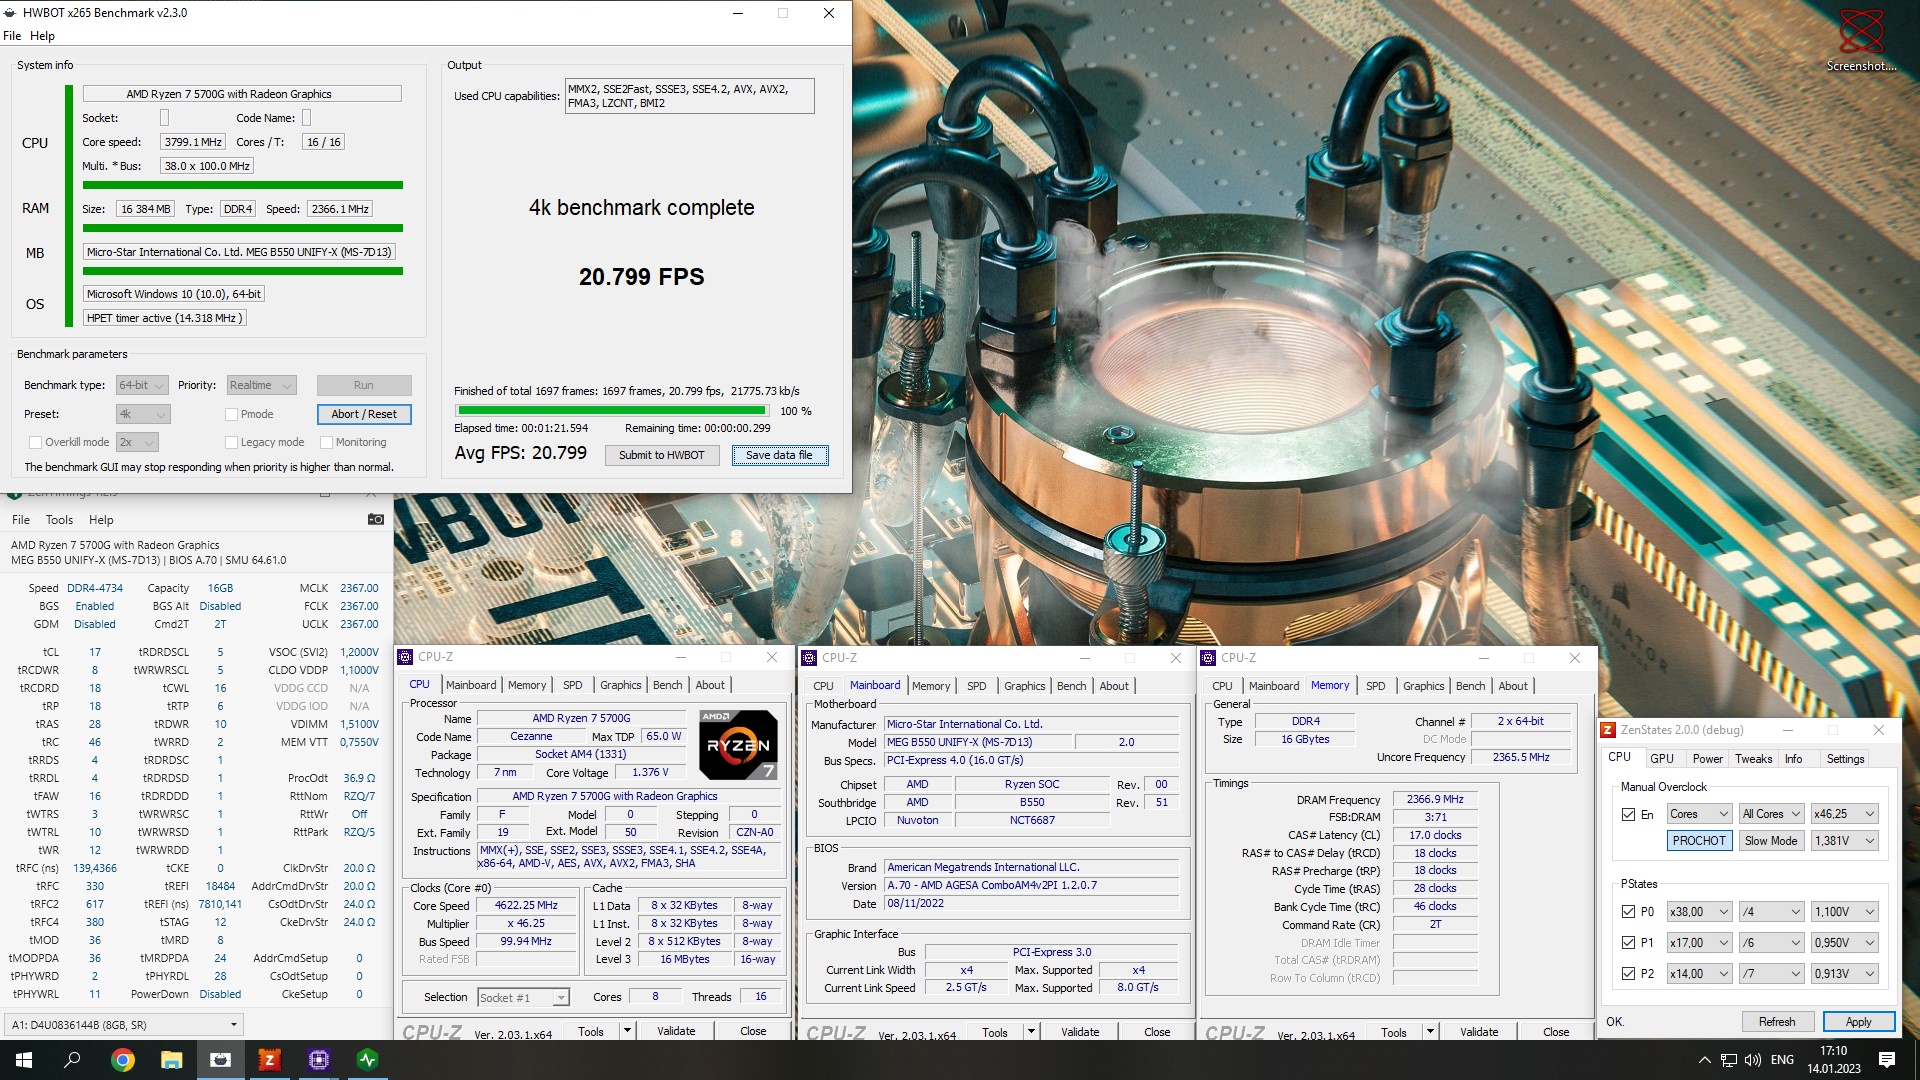Open the Benchmark type 64-bit dropdown
Viewport: 1920px width, 1080px height.
143,385
